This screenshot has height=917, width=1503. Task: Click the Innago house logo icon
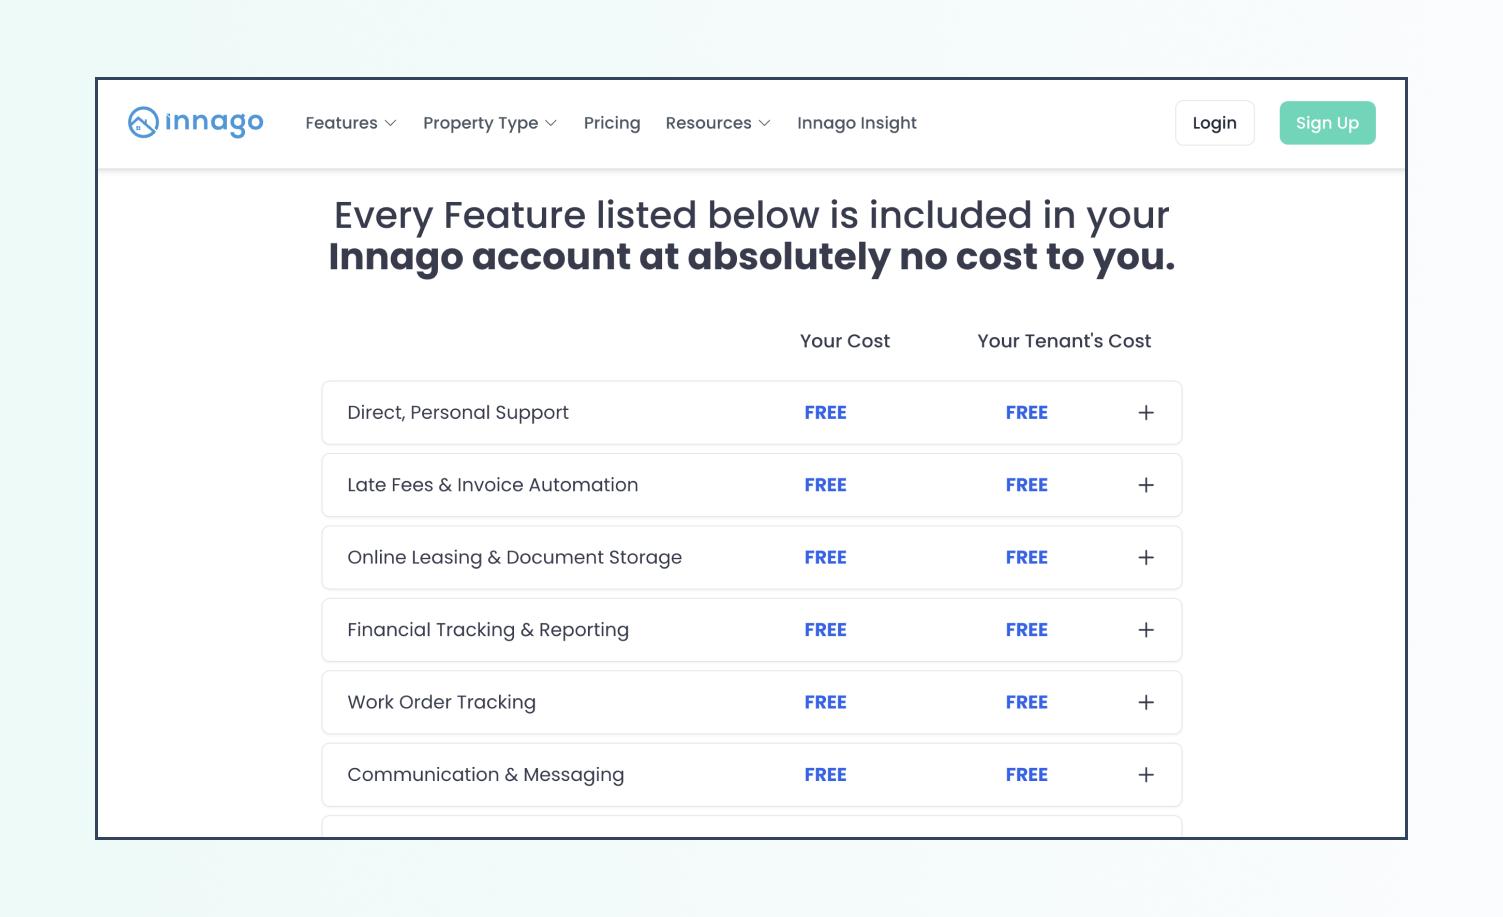point(143,122)
